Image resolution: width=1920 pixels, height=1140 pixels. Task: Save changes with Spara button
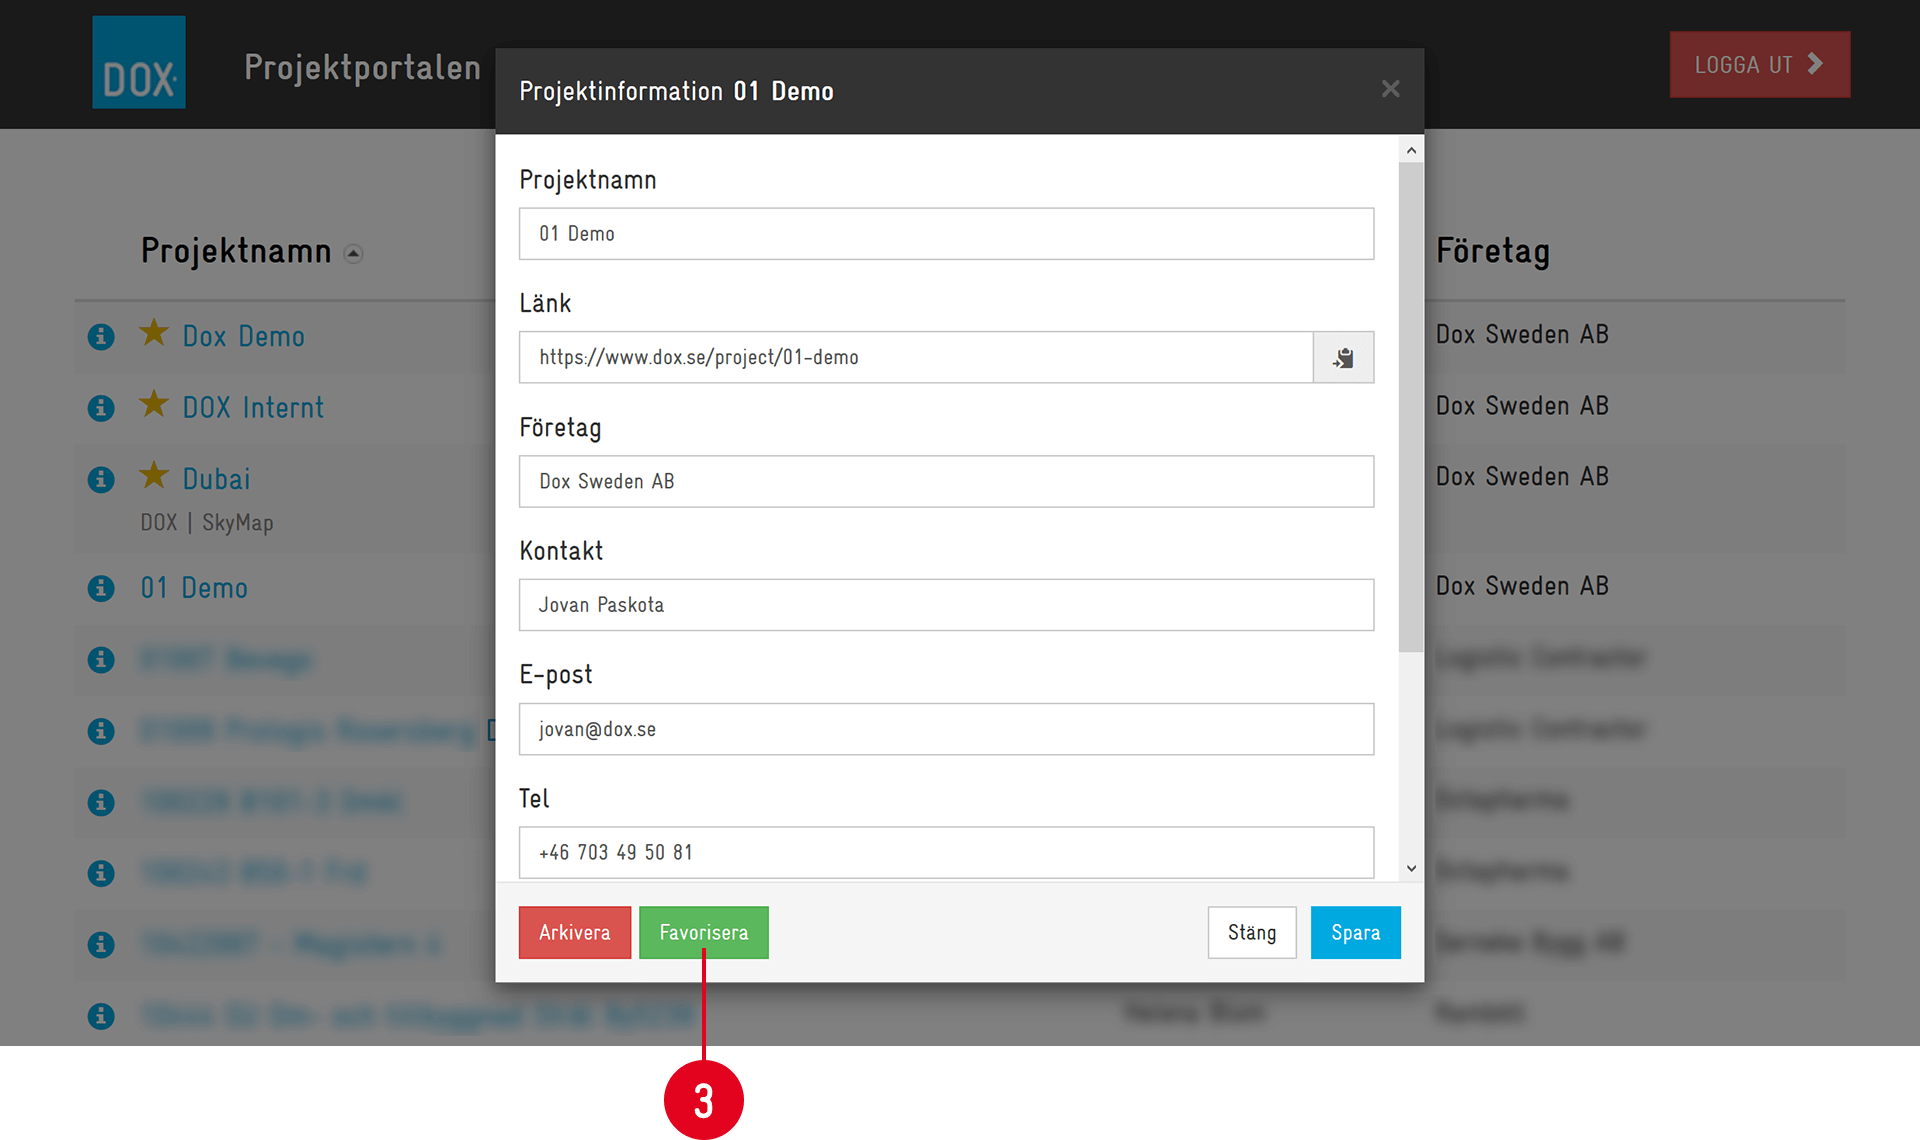[1356, 932]
